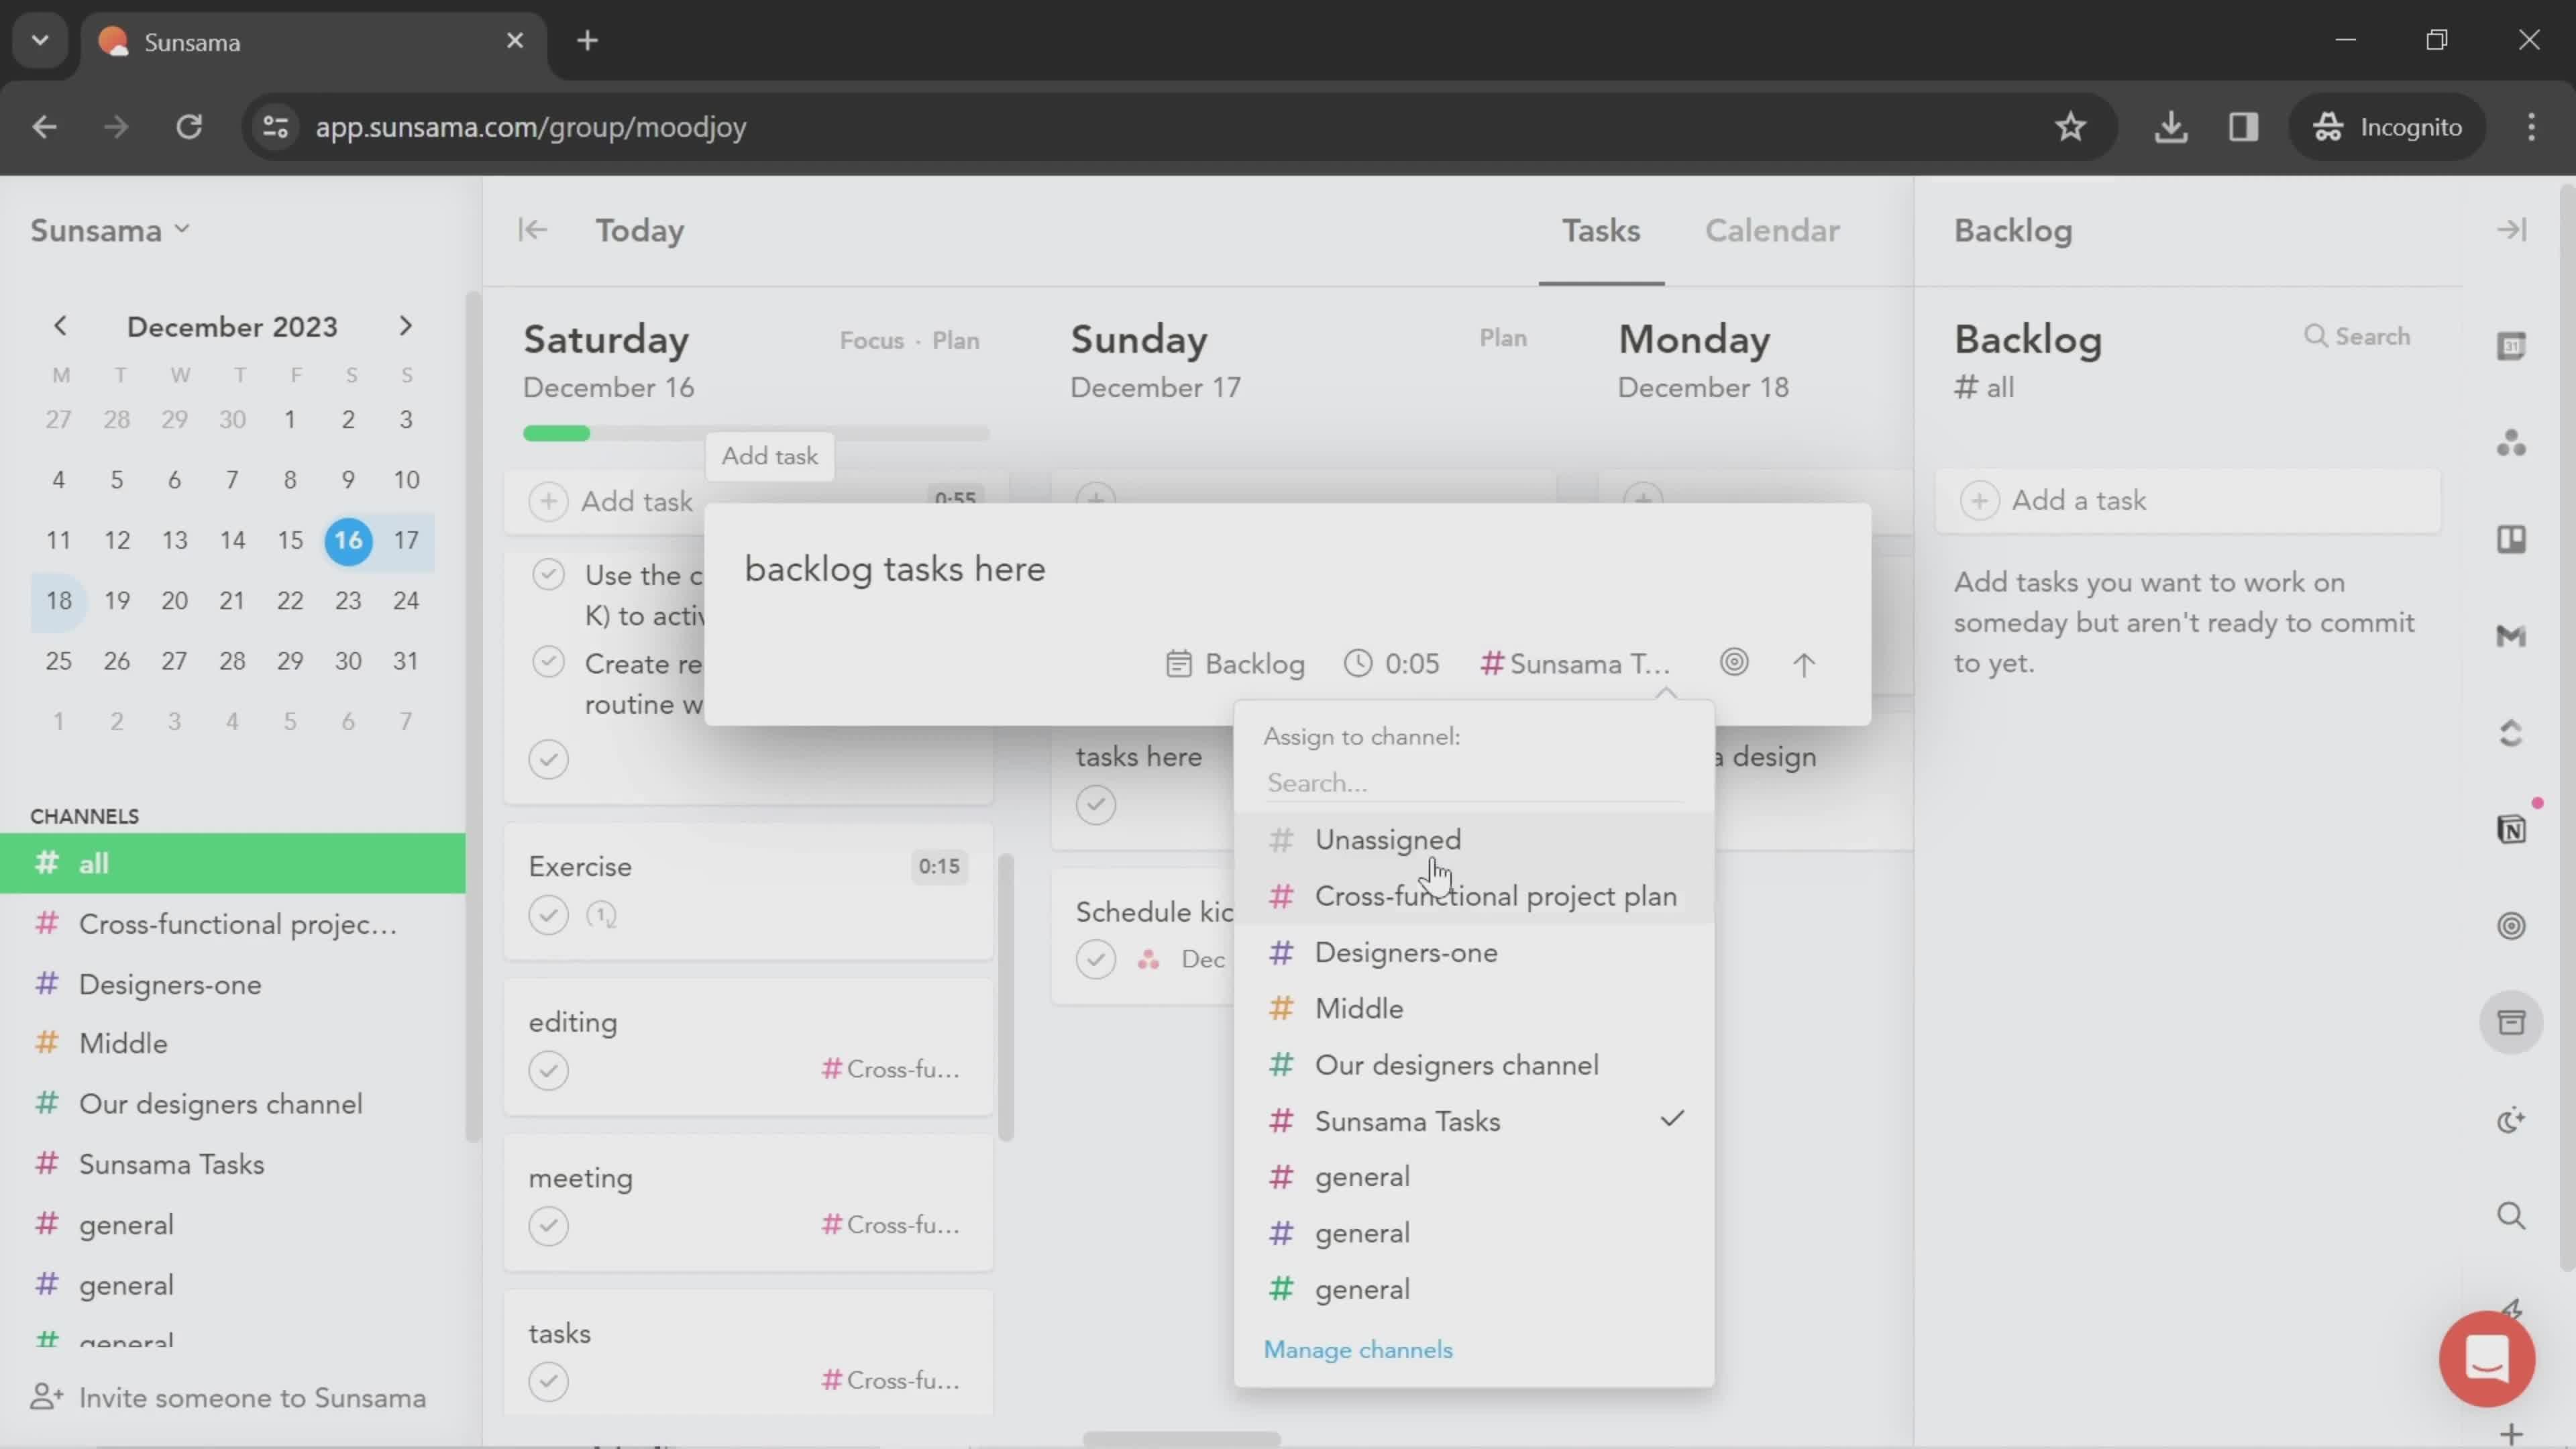Select the #all channel in sidebar
Image resolution: width=2576 pixels, height=1449 pixels.
click(x=233, y=864)
